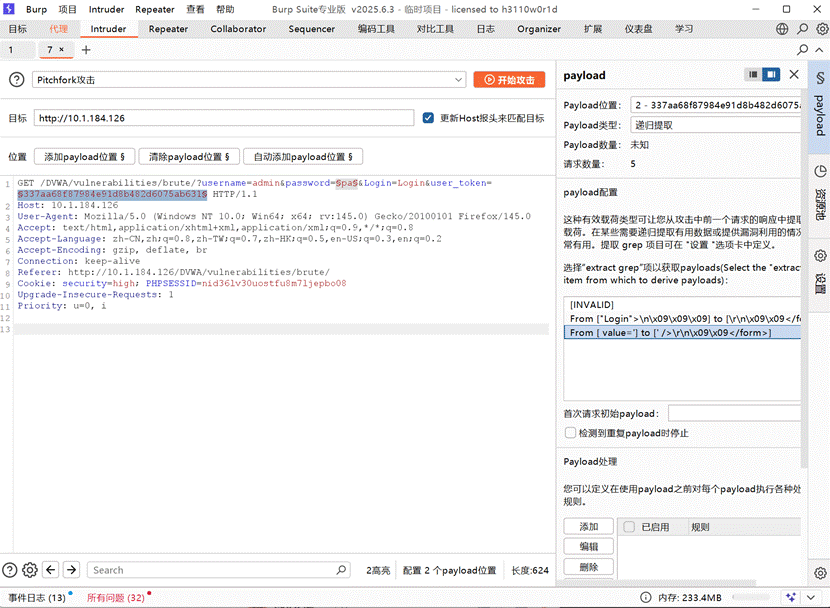Switch to the 扩展 tab
Viewport: 830px width, 608px height.
pyautogui.click(x=593, y=29)
